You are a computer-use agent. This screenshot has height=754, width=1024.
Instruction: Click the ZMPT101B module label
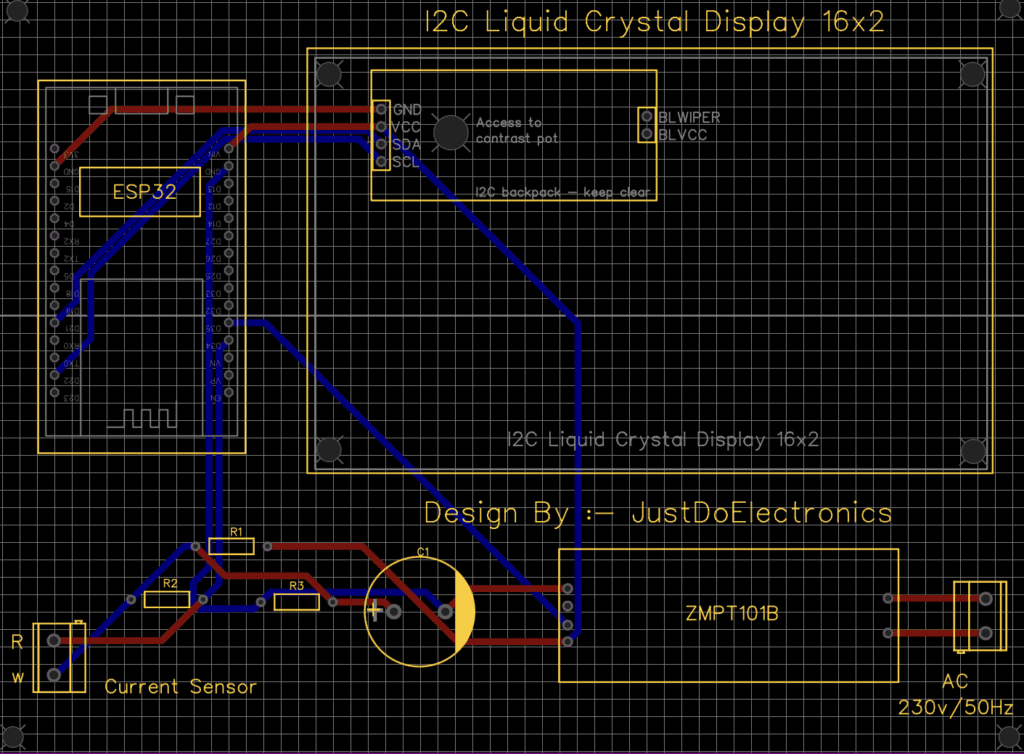coord(731,614)
